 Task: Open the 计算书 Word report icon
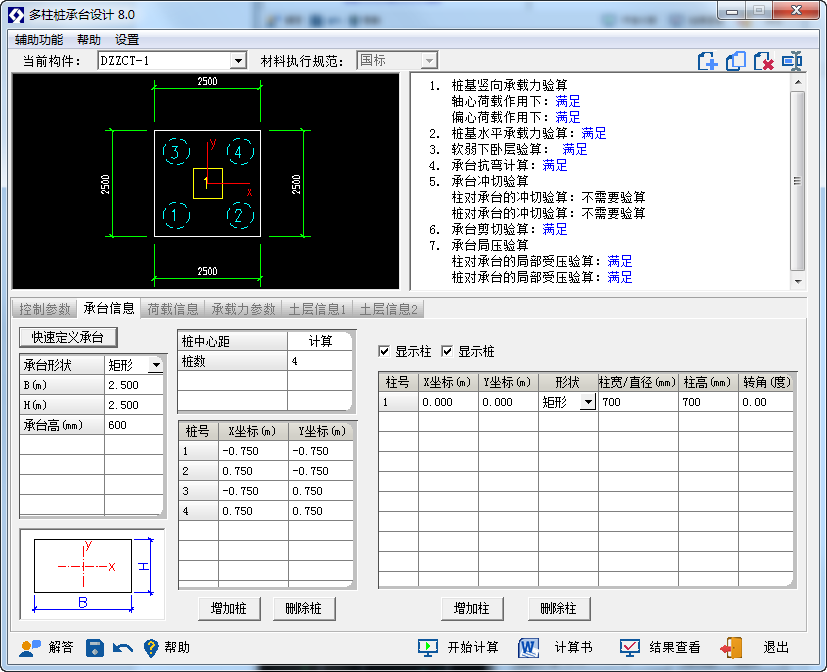[x=528, y=648]
